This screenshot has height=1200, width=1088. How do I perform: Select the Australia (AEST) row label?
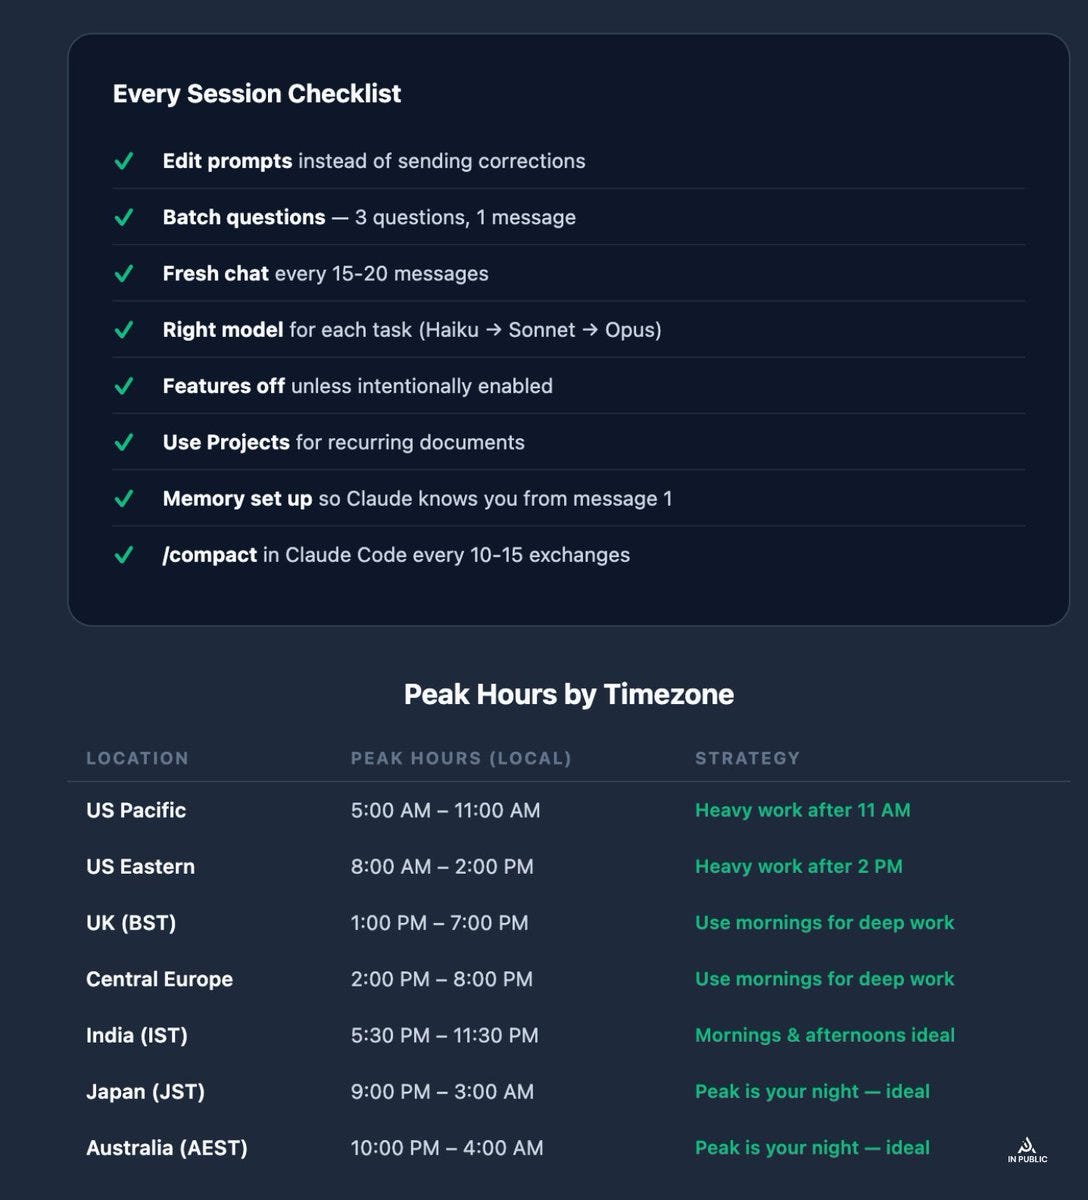(x=167, y=1148)
